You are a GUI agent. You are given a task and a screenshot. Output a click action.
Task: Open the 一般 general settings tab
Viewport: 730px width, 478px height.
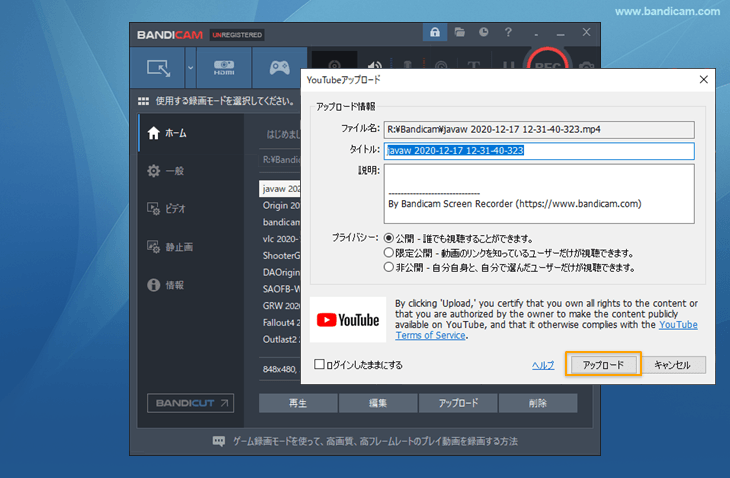tap(191, 171)
